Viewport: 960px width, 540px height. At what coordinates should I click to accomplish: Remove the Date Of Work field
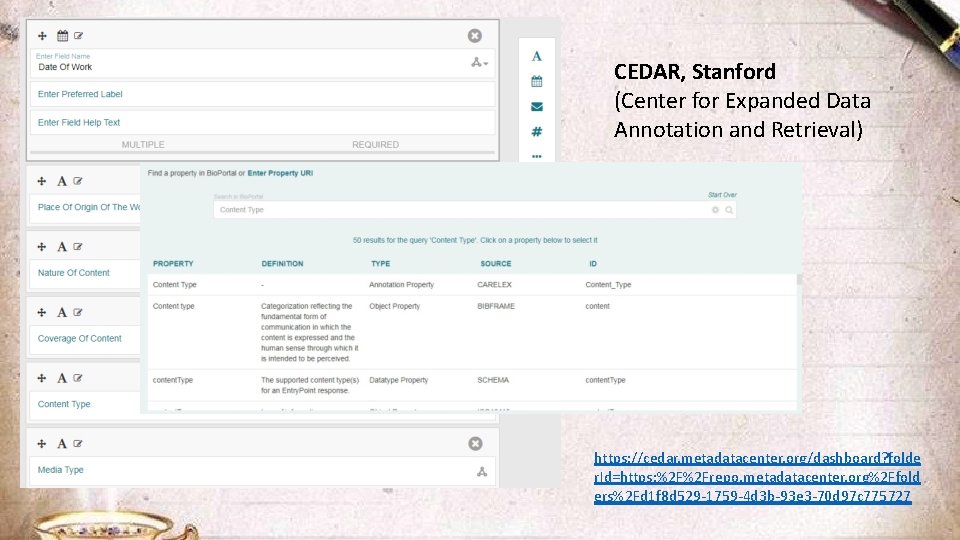(x=474, y=36)
